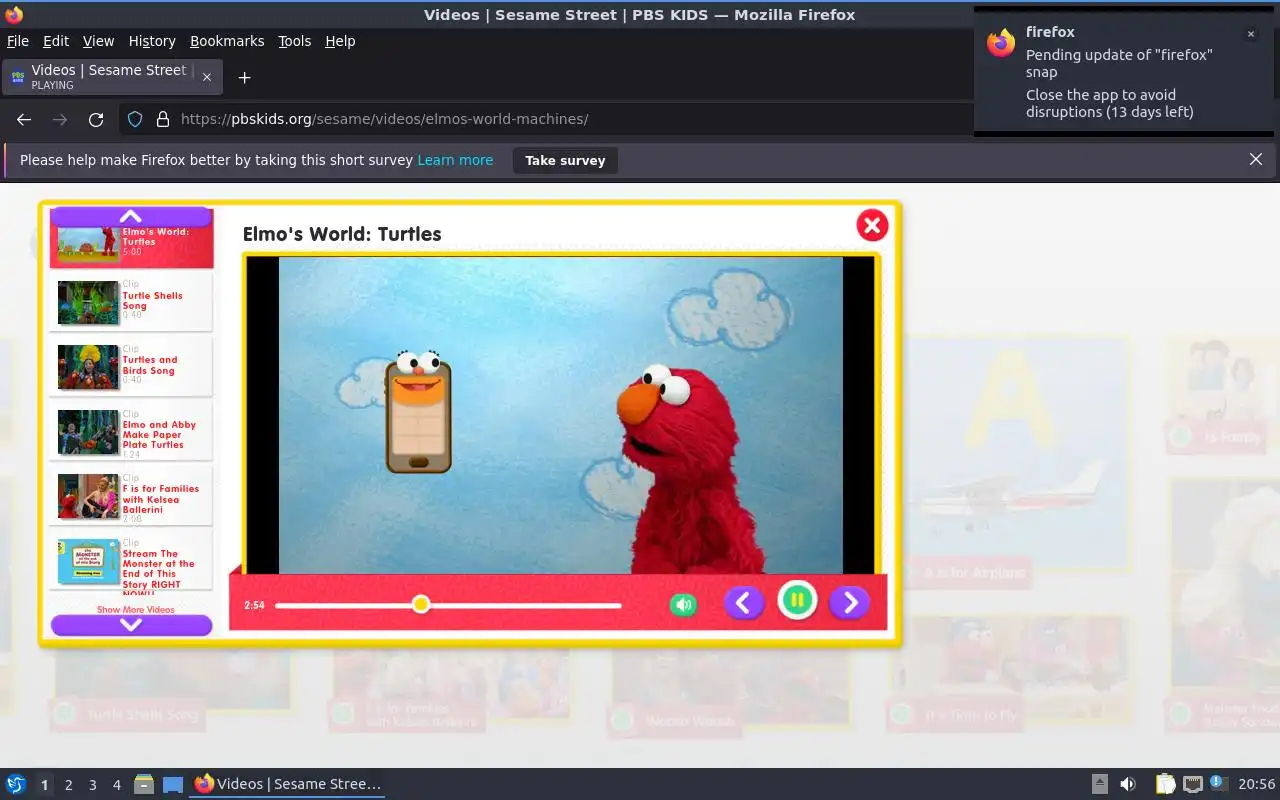
Task: Open the History menu
Action: pos(152,41)
